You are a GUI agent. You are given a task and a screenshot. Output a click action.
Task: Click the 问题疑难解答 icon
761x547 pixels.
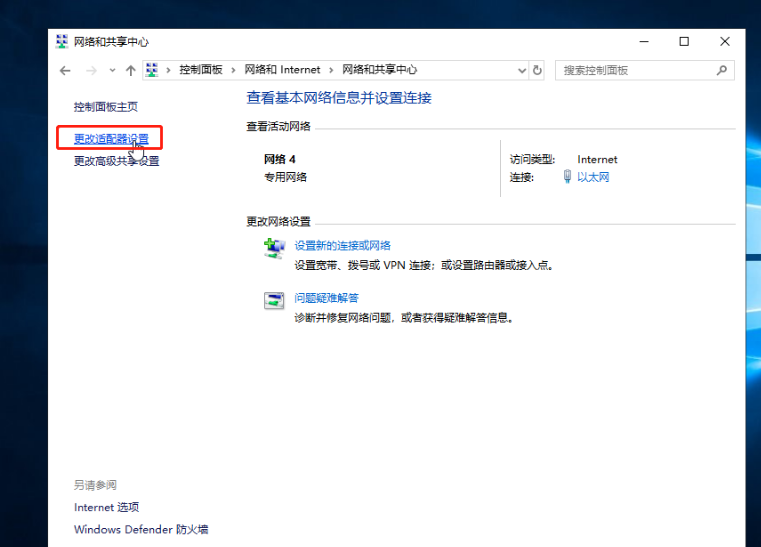pyautogui.click(x=274, y=301)
